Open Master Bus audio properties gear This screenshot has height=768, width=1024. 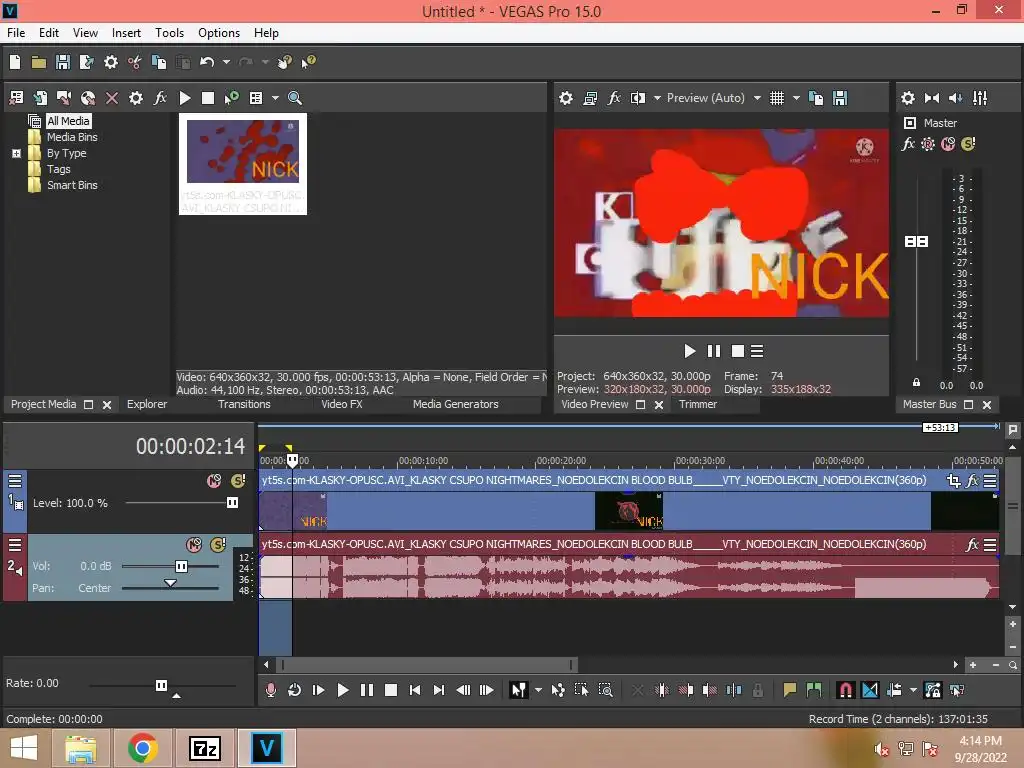[x=908, y=98]
